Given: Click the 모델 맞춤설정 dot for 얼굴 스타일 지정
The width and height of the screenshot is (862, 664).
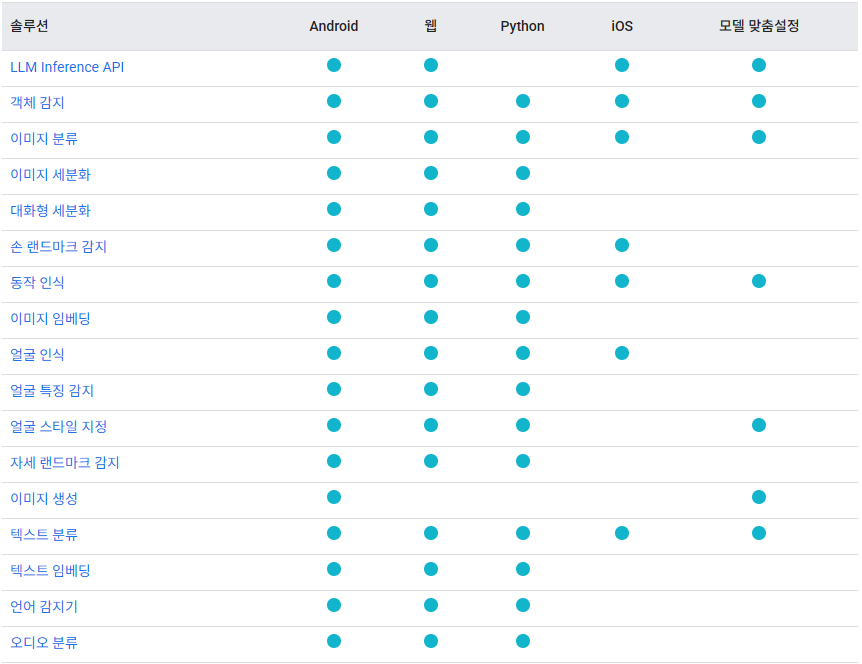Looking at the screenshot, I should coord(759,425).
